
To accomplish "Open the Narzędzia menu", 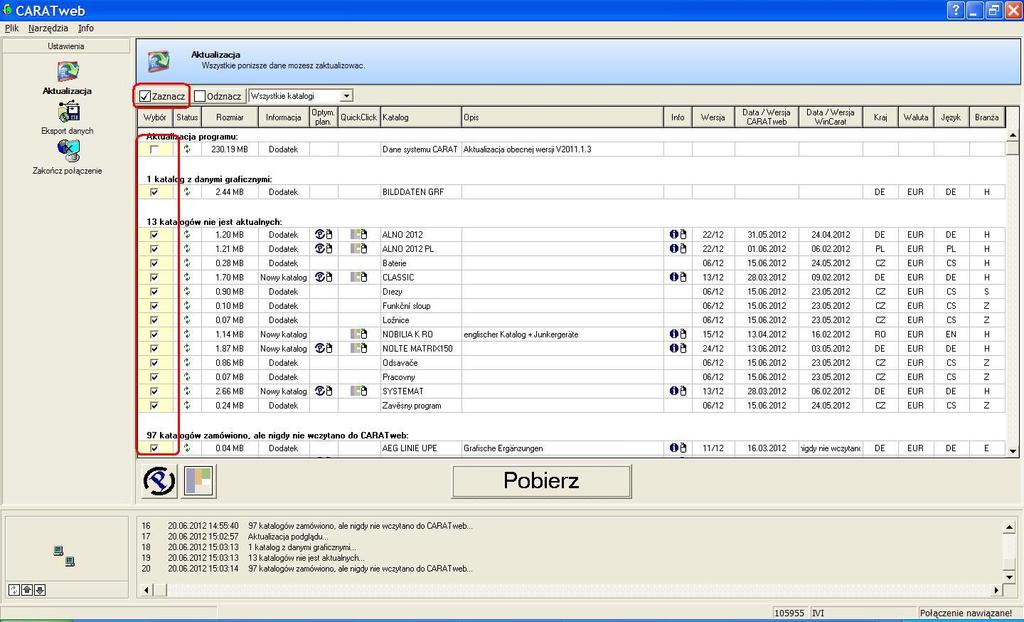I will 48,28.
